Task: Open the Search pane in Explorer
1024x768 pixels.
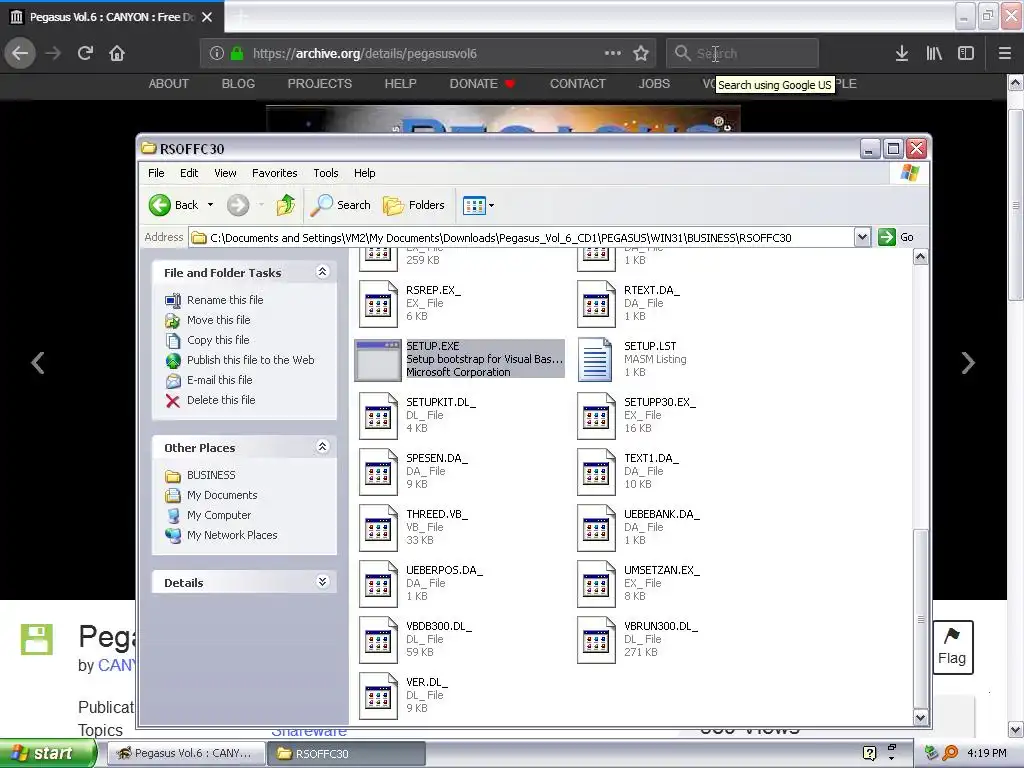Action: pos(340,205)
